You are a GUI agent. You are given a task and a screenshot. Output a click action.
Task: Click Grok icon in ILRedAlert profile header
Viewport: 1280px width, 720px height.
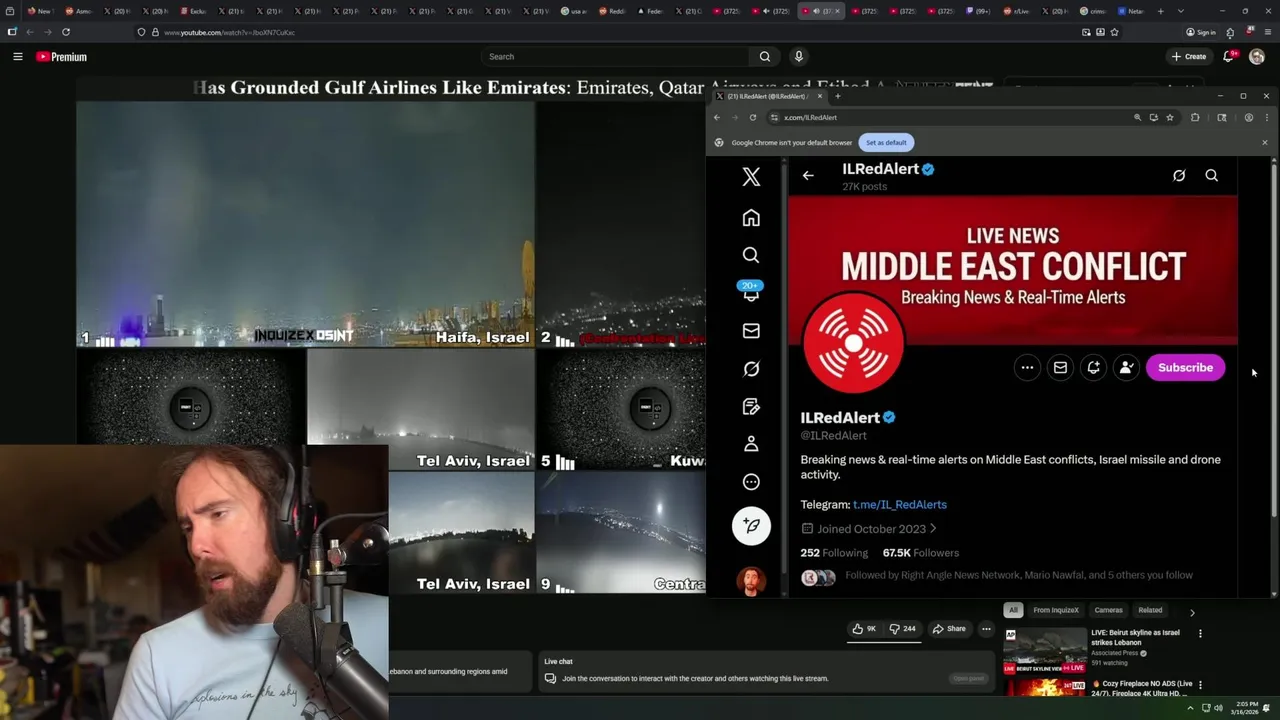(1179, 176)
